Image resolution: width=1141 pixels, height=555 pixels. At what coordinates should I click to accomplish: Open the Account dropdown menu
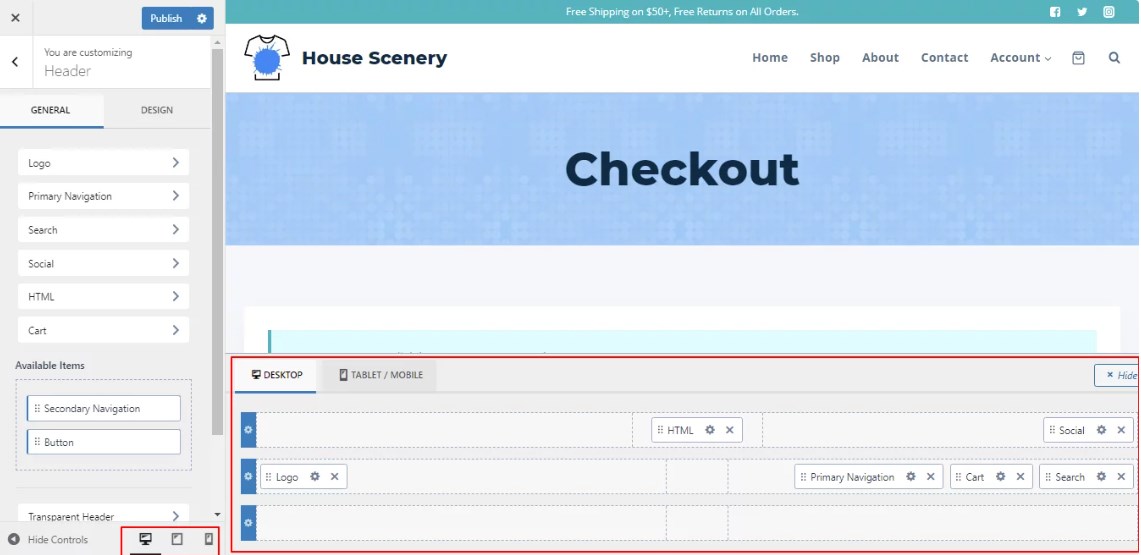pyautogui.click(x=1020, y=57)
